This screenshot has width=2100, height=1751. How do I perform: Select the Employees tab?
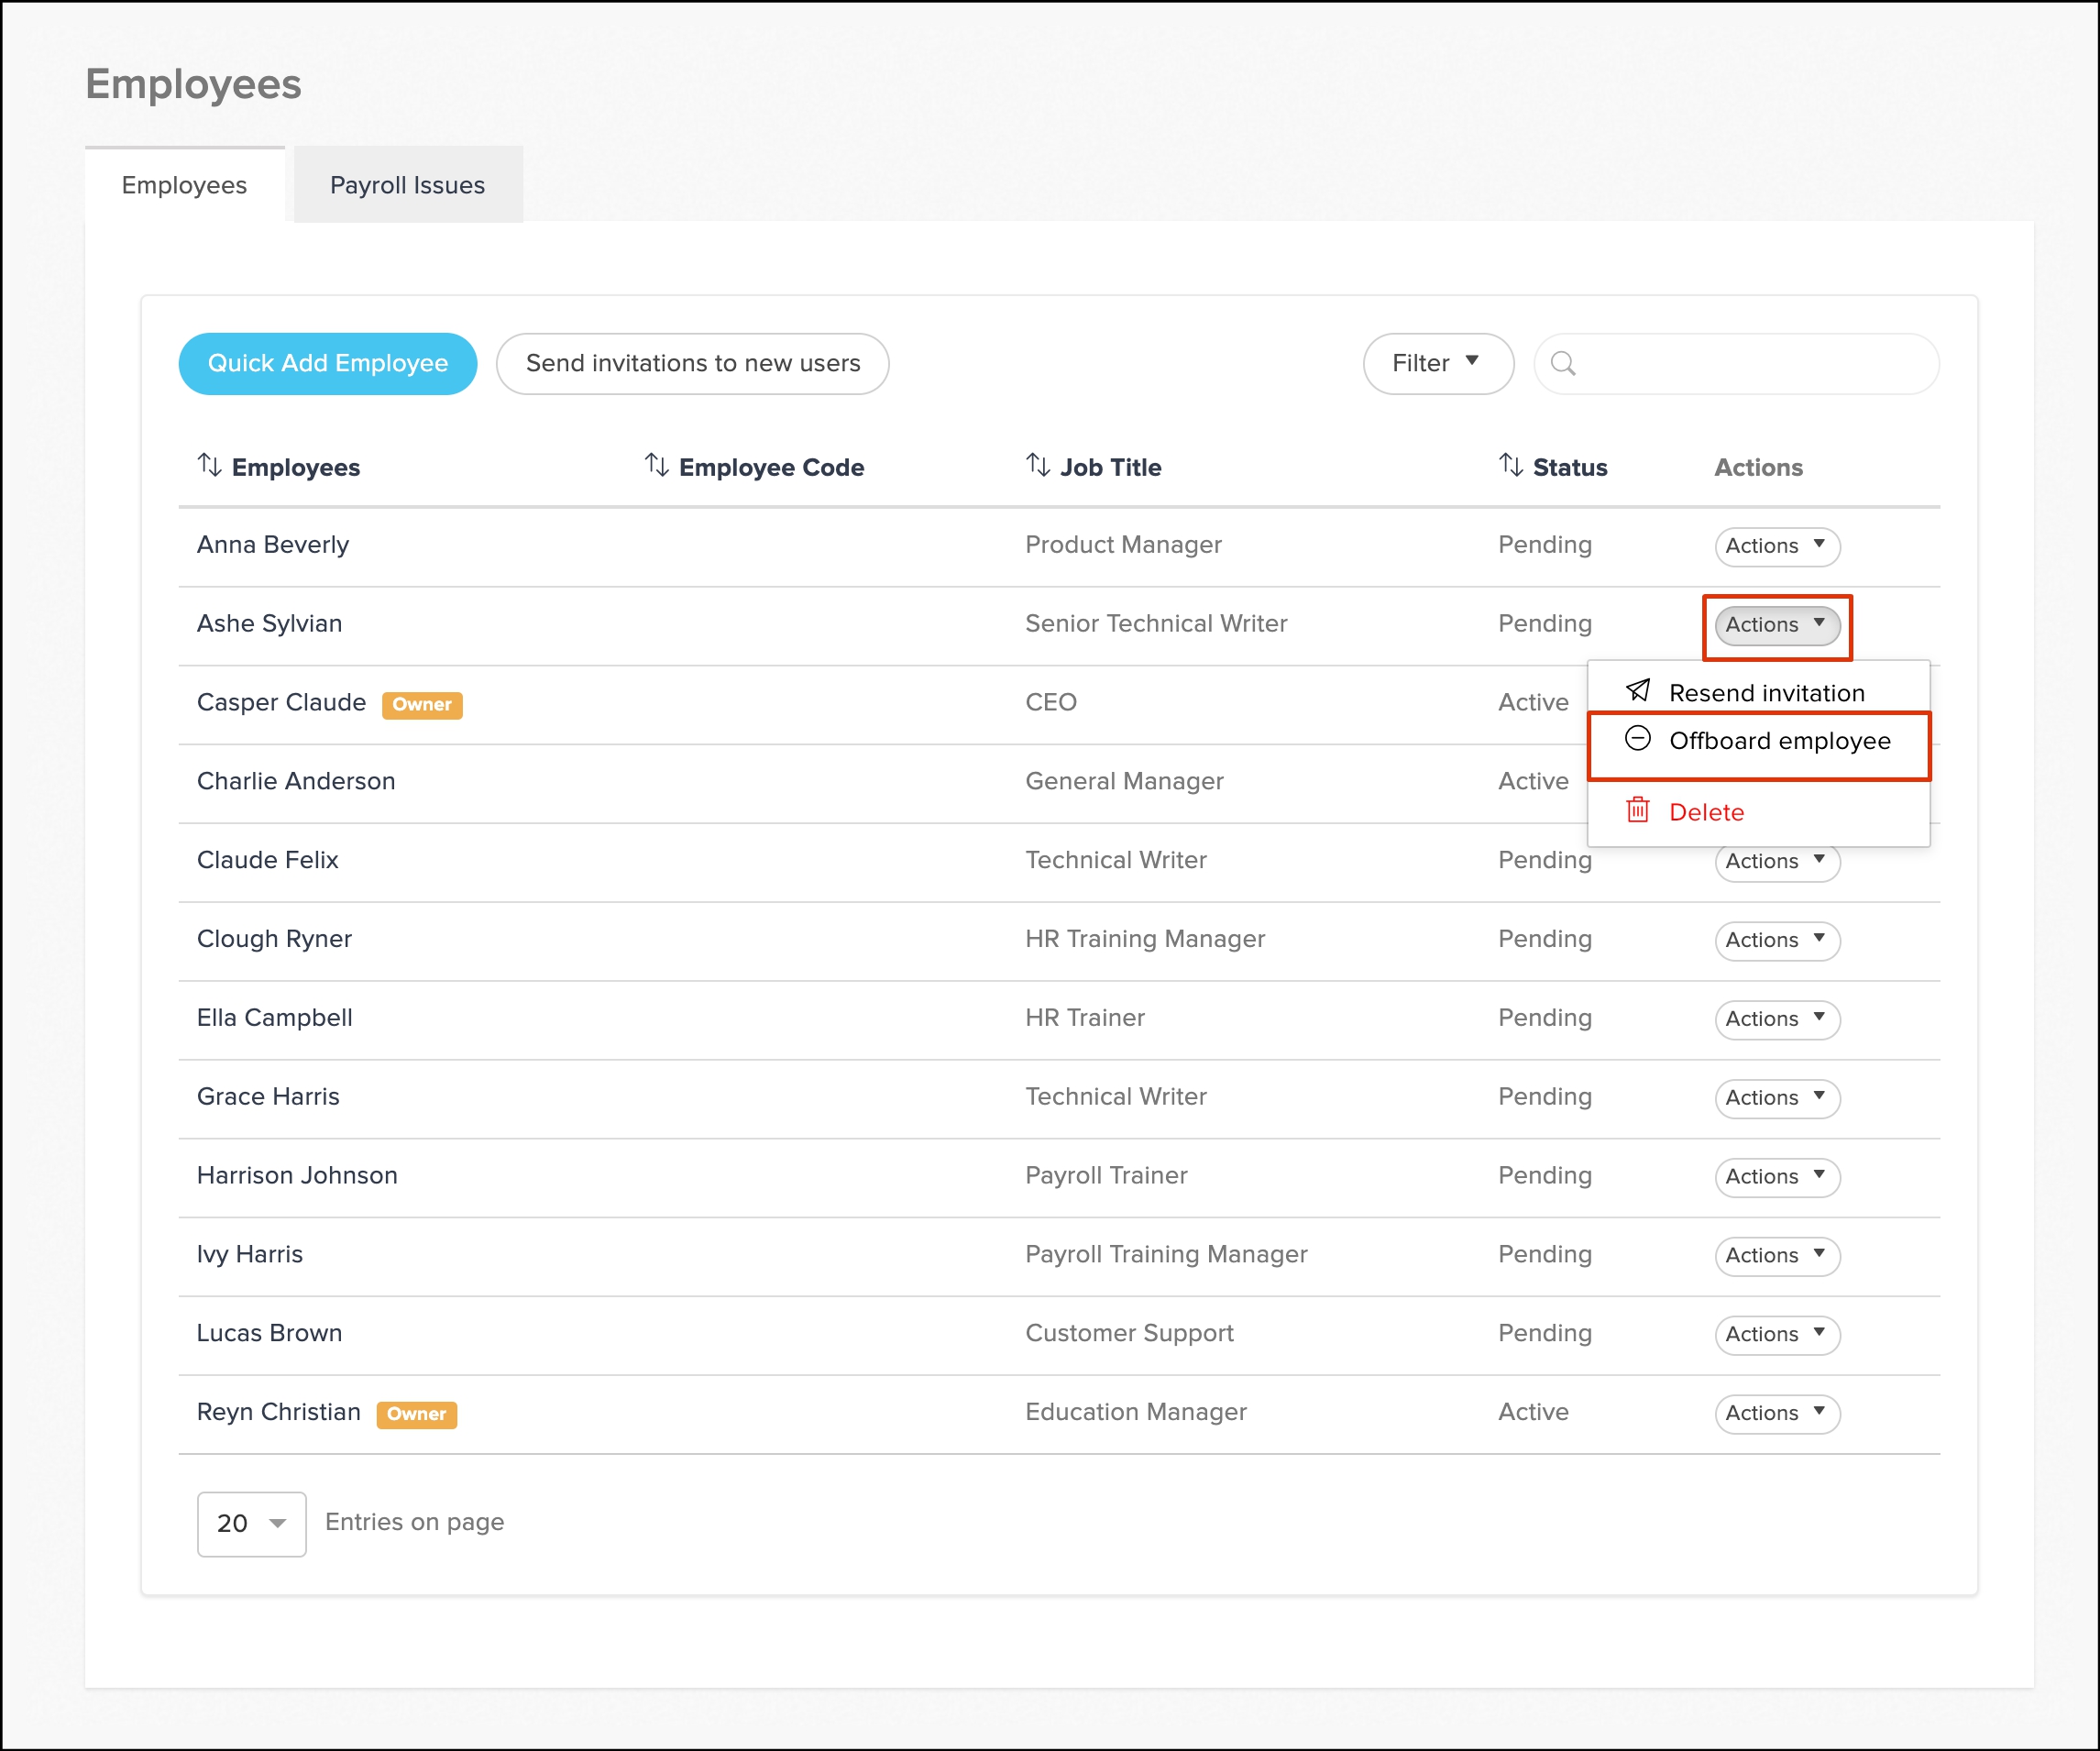(184, 185)
